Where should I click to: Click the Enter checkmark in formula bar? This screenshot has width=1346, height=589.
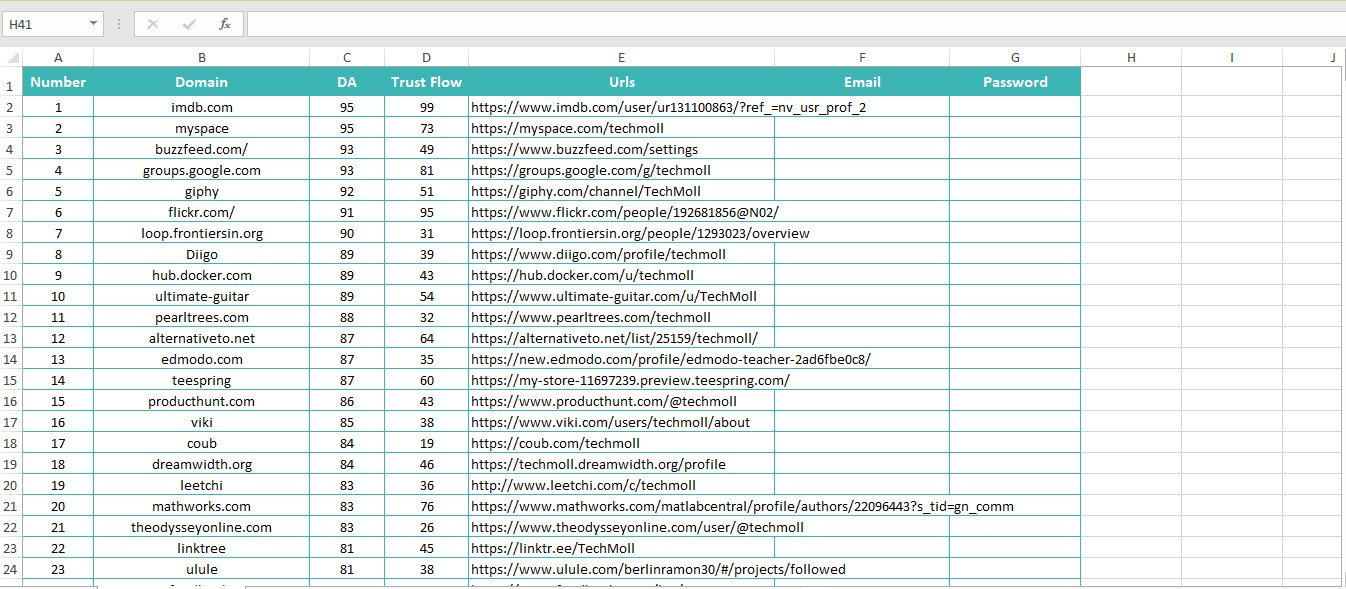coord(189,24)
